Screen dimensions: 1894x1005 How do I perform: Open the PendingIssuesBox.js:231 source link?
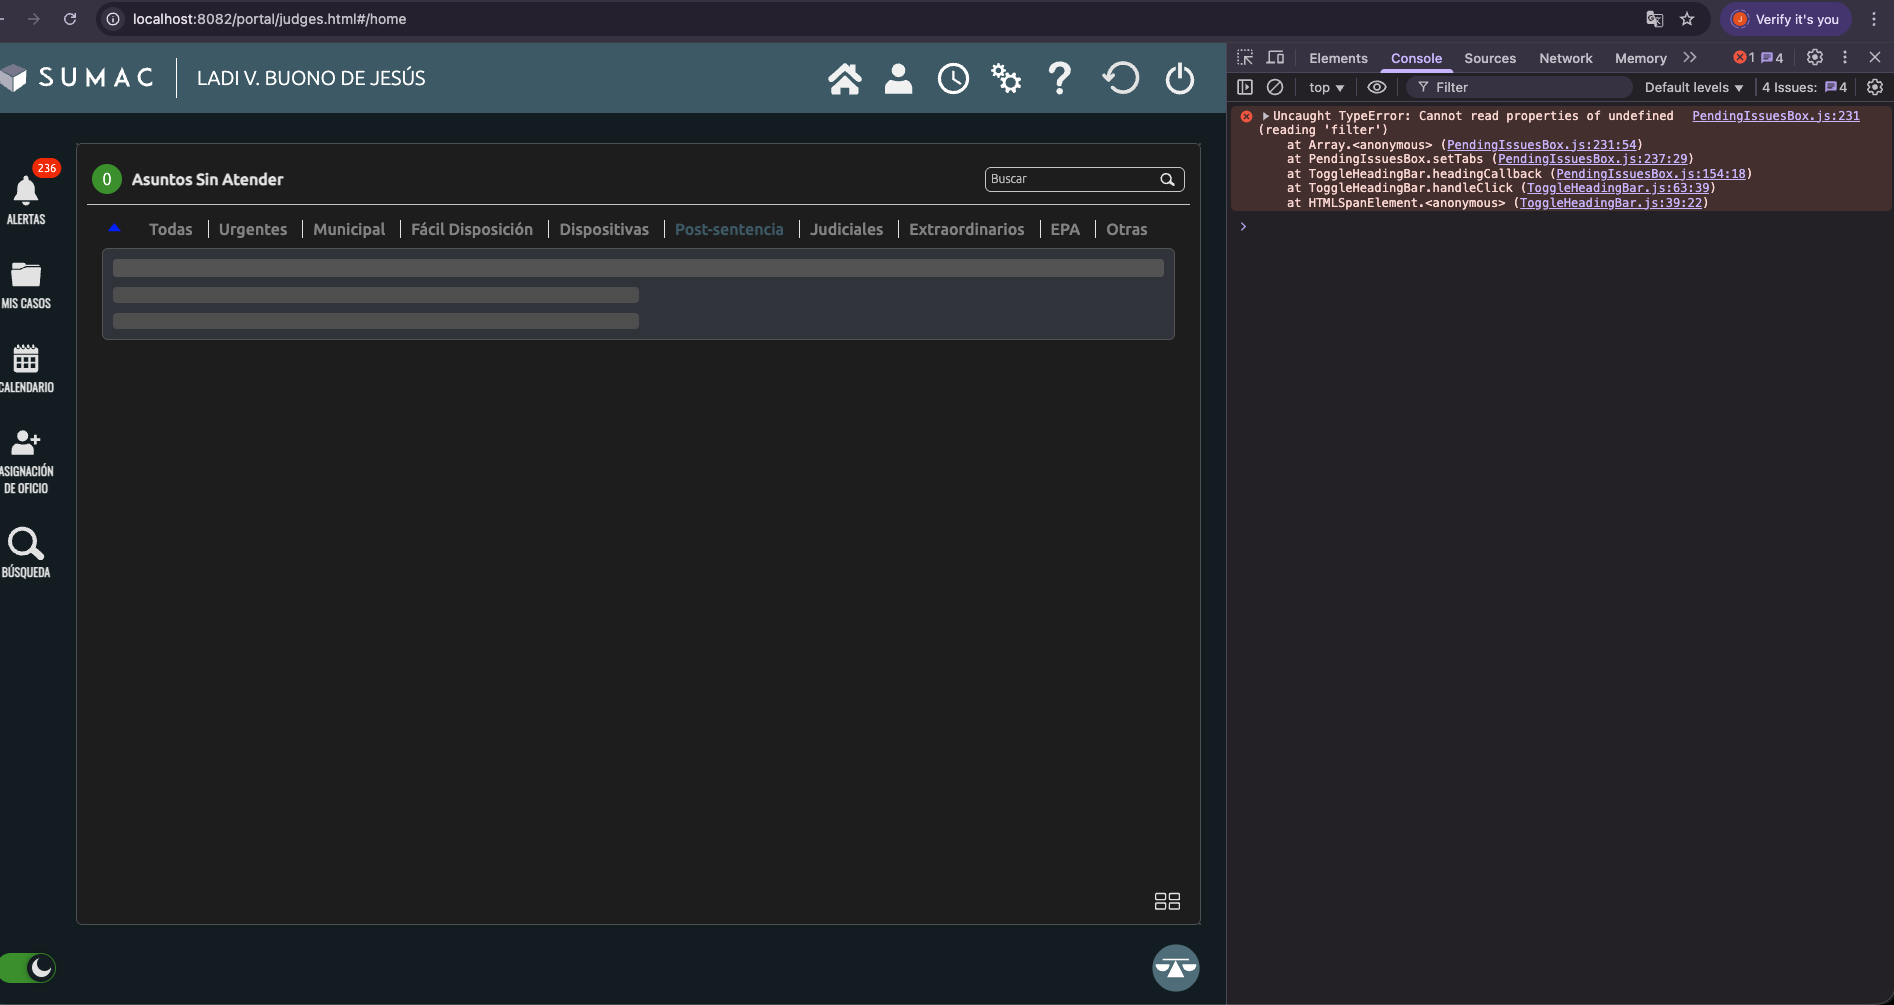pos(1775,116)
